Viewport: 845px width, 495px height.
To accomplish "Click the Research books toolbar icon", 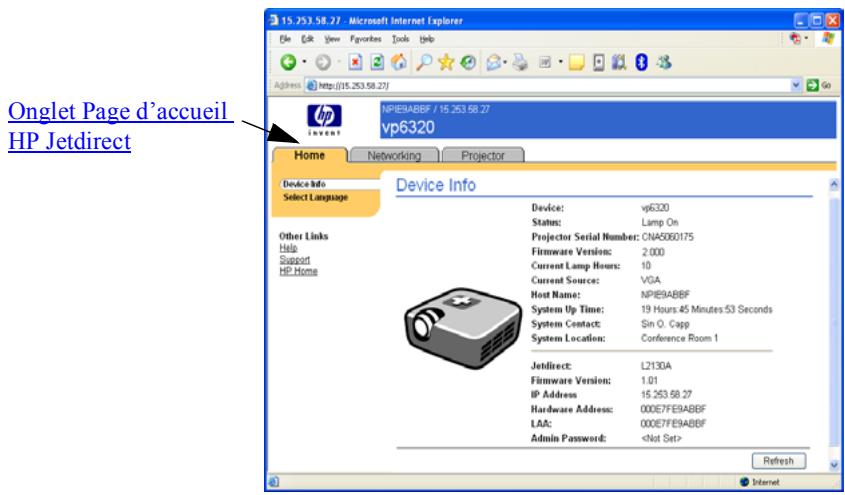I will pos(619,62).
